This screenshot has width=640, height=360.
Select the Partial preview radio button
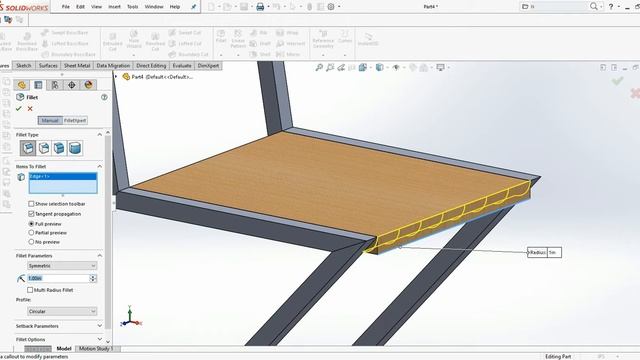(31, 233)
